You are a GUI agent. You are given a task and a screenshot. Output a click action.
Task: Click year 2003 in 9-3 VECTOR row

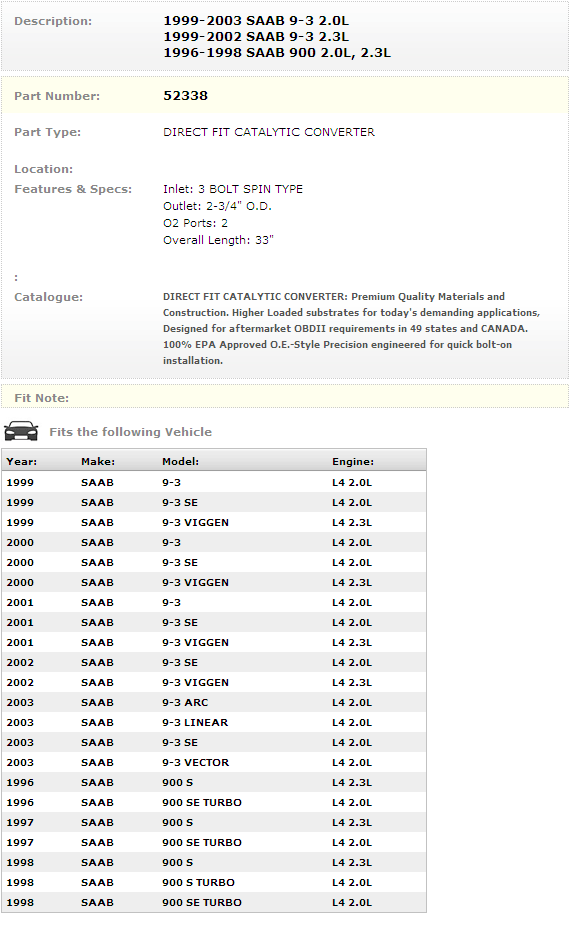pyautogui.click(x=20, y=763)
